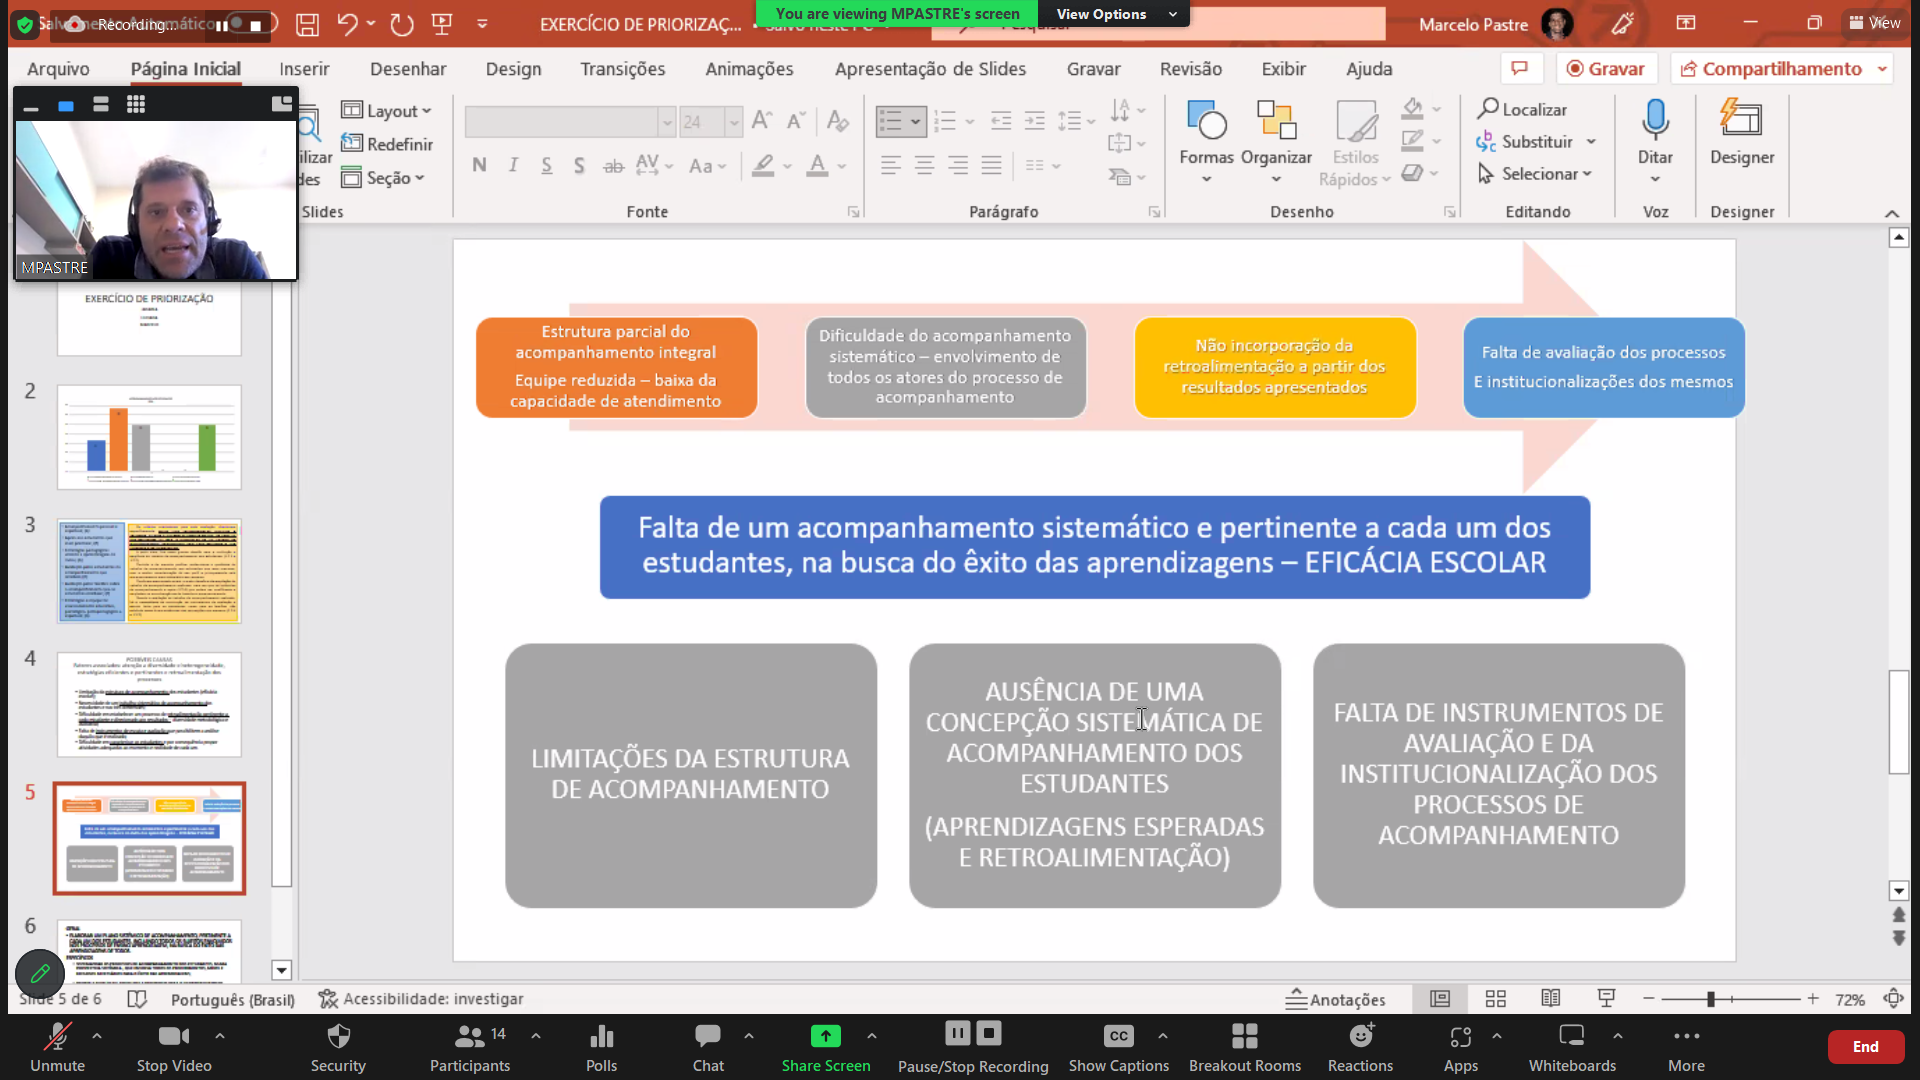Click the red End meeting button

[1865, 1046]
